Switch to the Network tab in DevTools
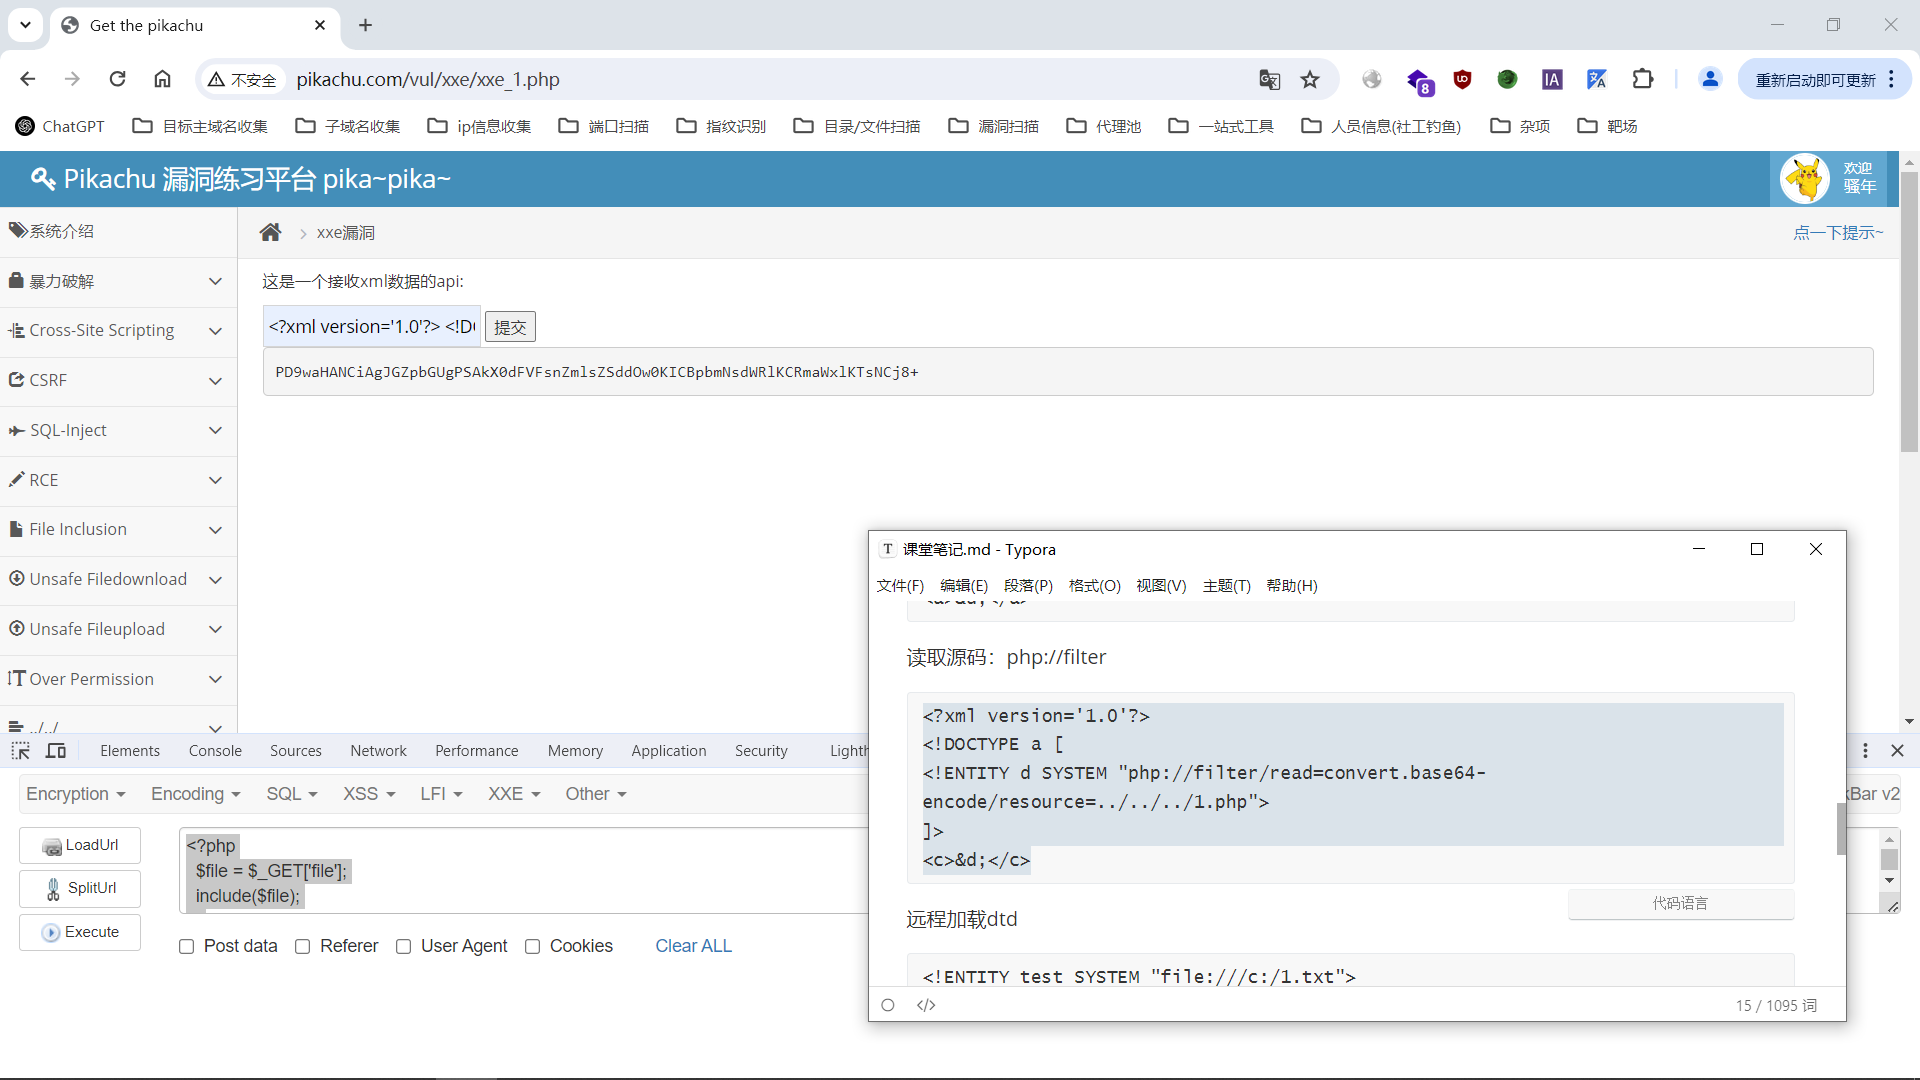 [378, 751]
